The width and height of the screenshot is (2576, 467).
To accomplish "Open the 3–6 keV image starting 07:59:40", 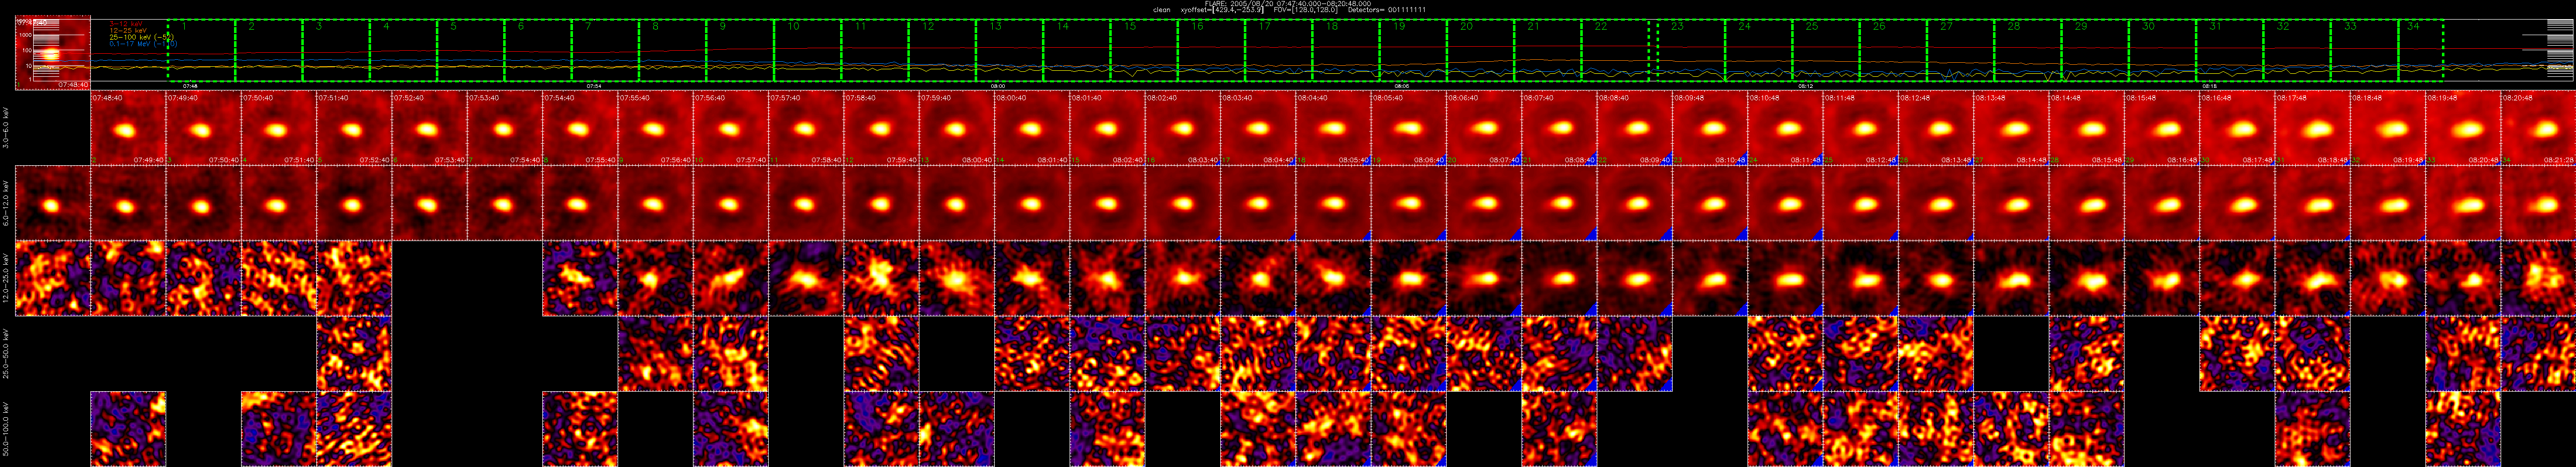I will click(957, 128).
